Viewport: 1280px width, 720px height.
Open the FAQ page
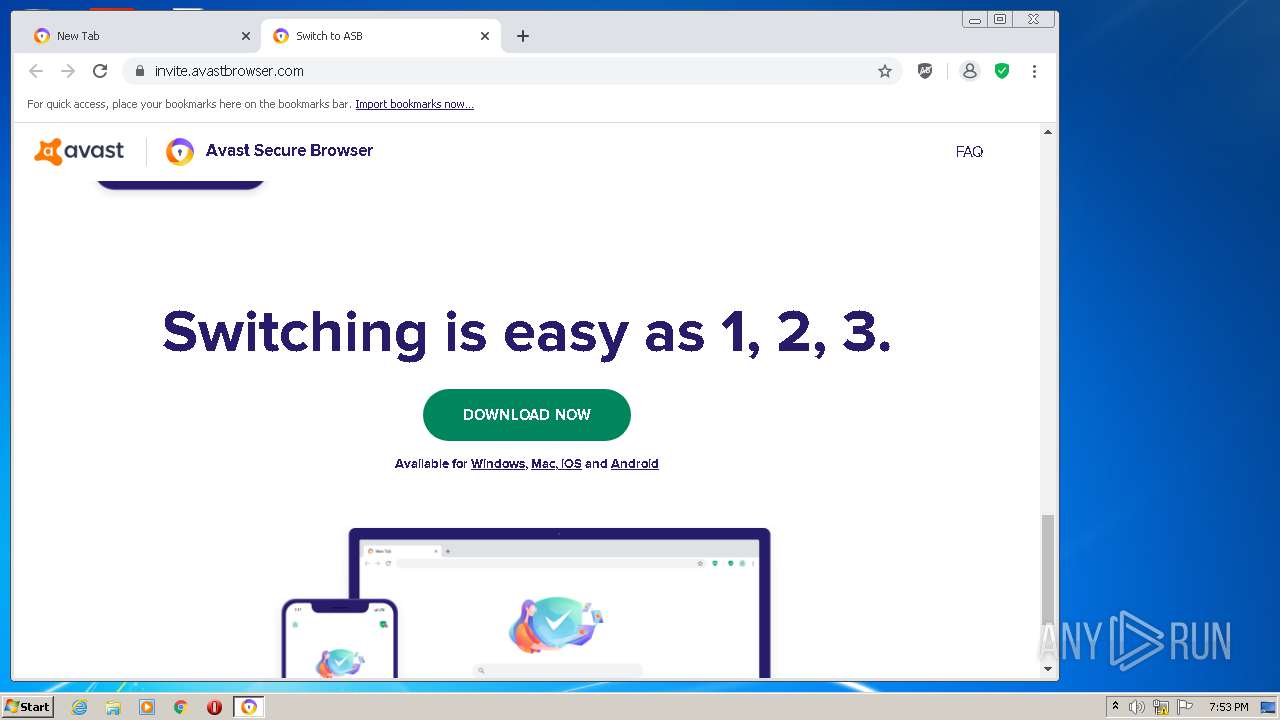969,152
